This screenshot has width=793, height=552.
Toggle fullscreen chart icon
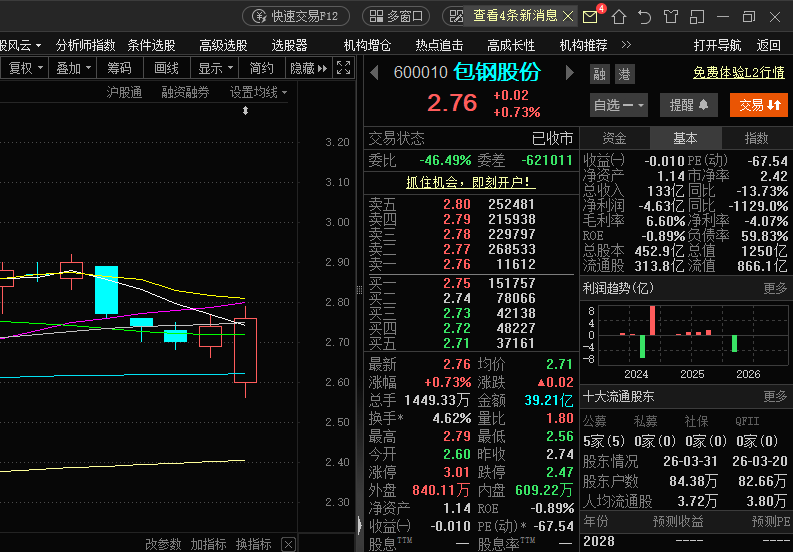pyautogui.click(x=343, y=68)
